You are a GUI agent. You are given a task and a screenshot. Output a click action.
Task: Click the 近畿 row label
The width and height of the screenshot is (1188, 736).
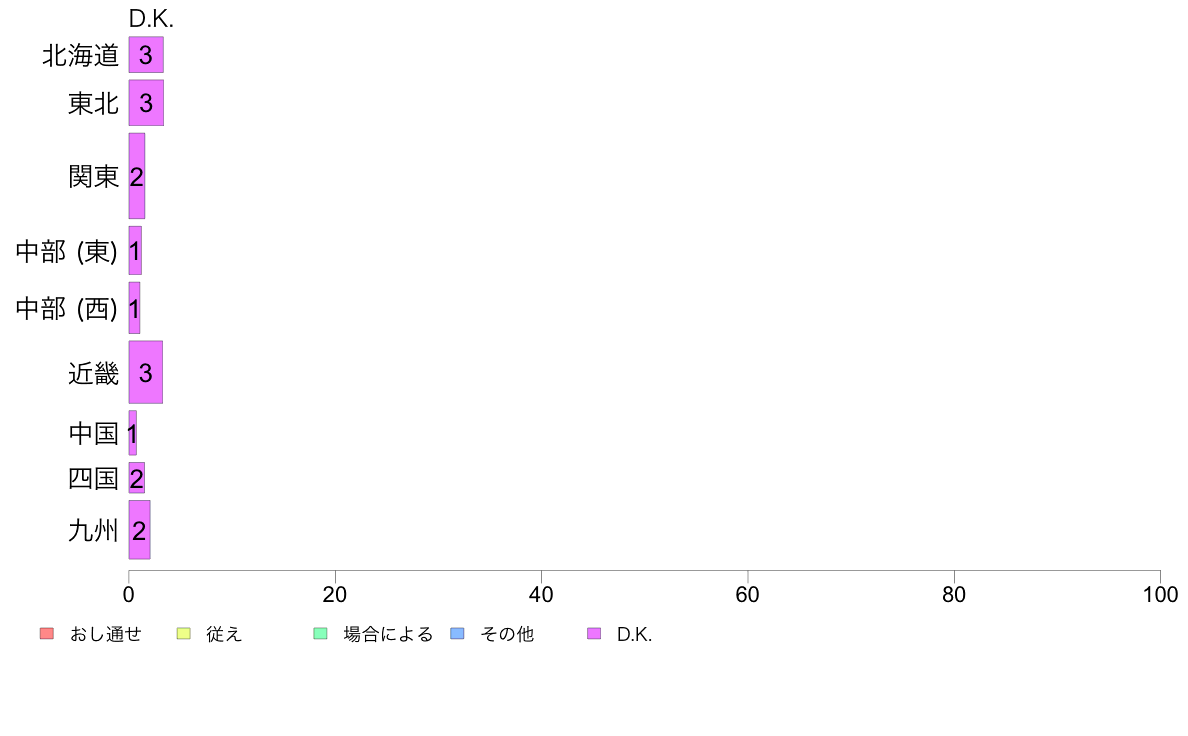click(94, 373)
